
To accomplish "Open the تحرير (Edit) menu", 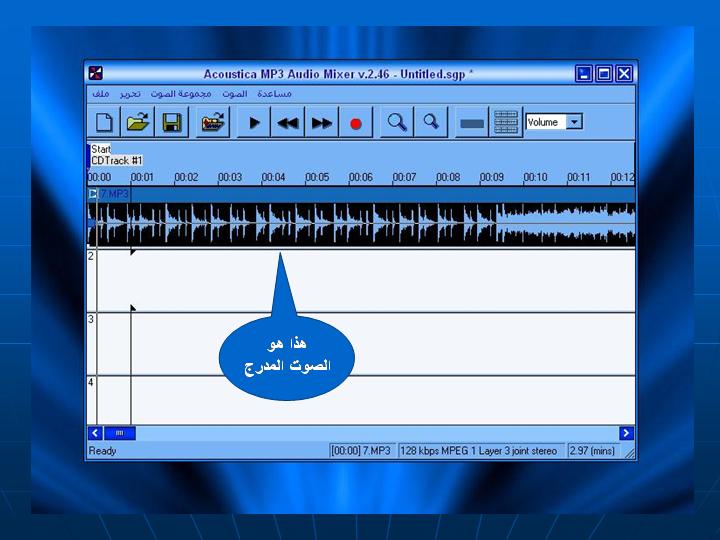I will [x=130, y=94].
